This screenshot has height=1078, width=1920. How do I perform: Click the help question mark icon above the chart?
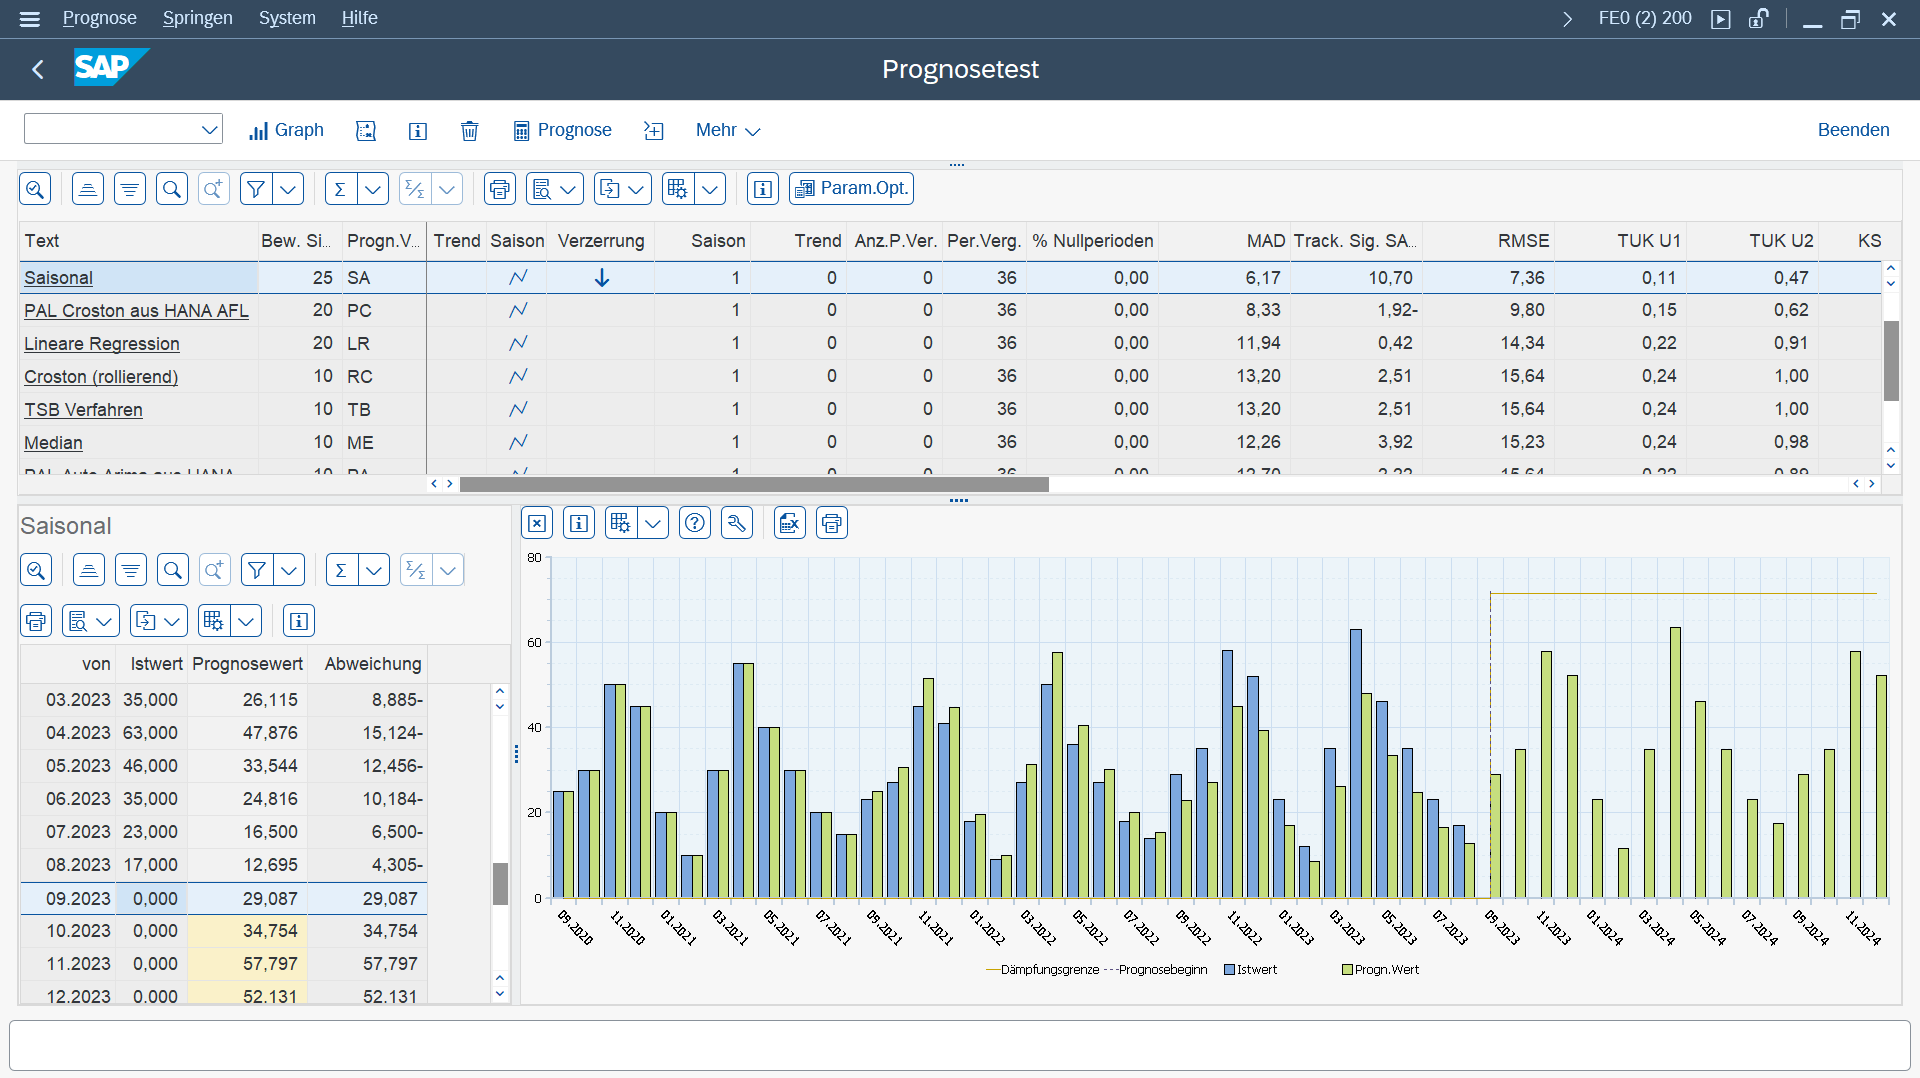pyautogui.click(x=695, y=523)
